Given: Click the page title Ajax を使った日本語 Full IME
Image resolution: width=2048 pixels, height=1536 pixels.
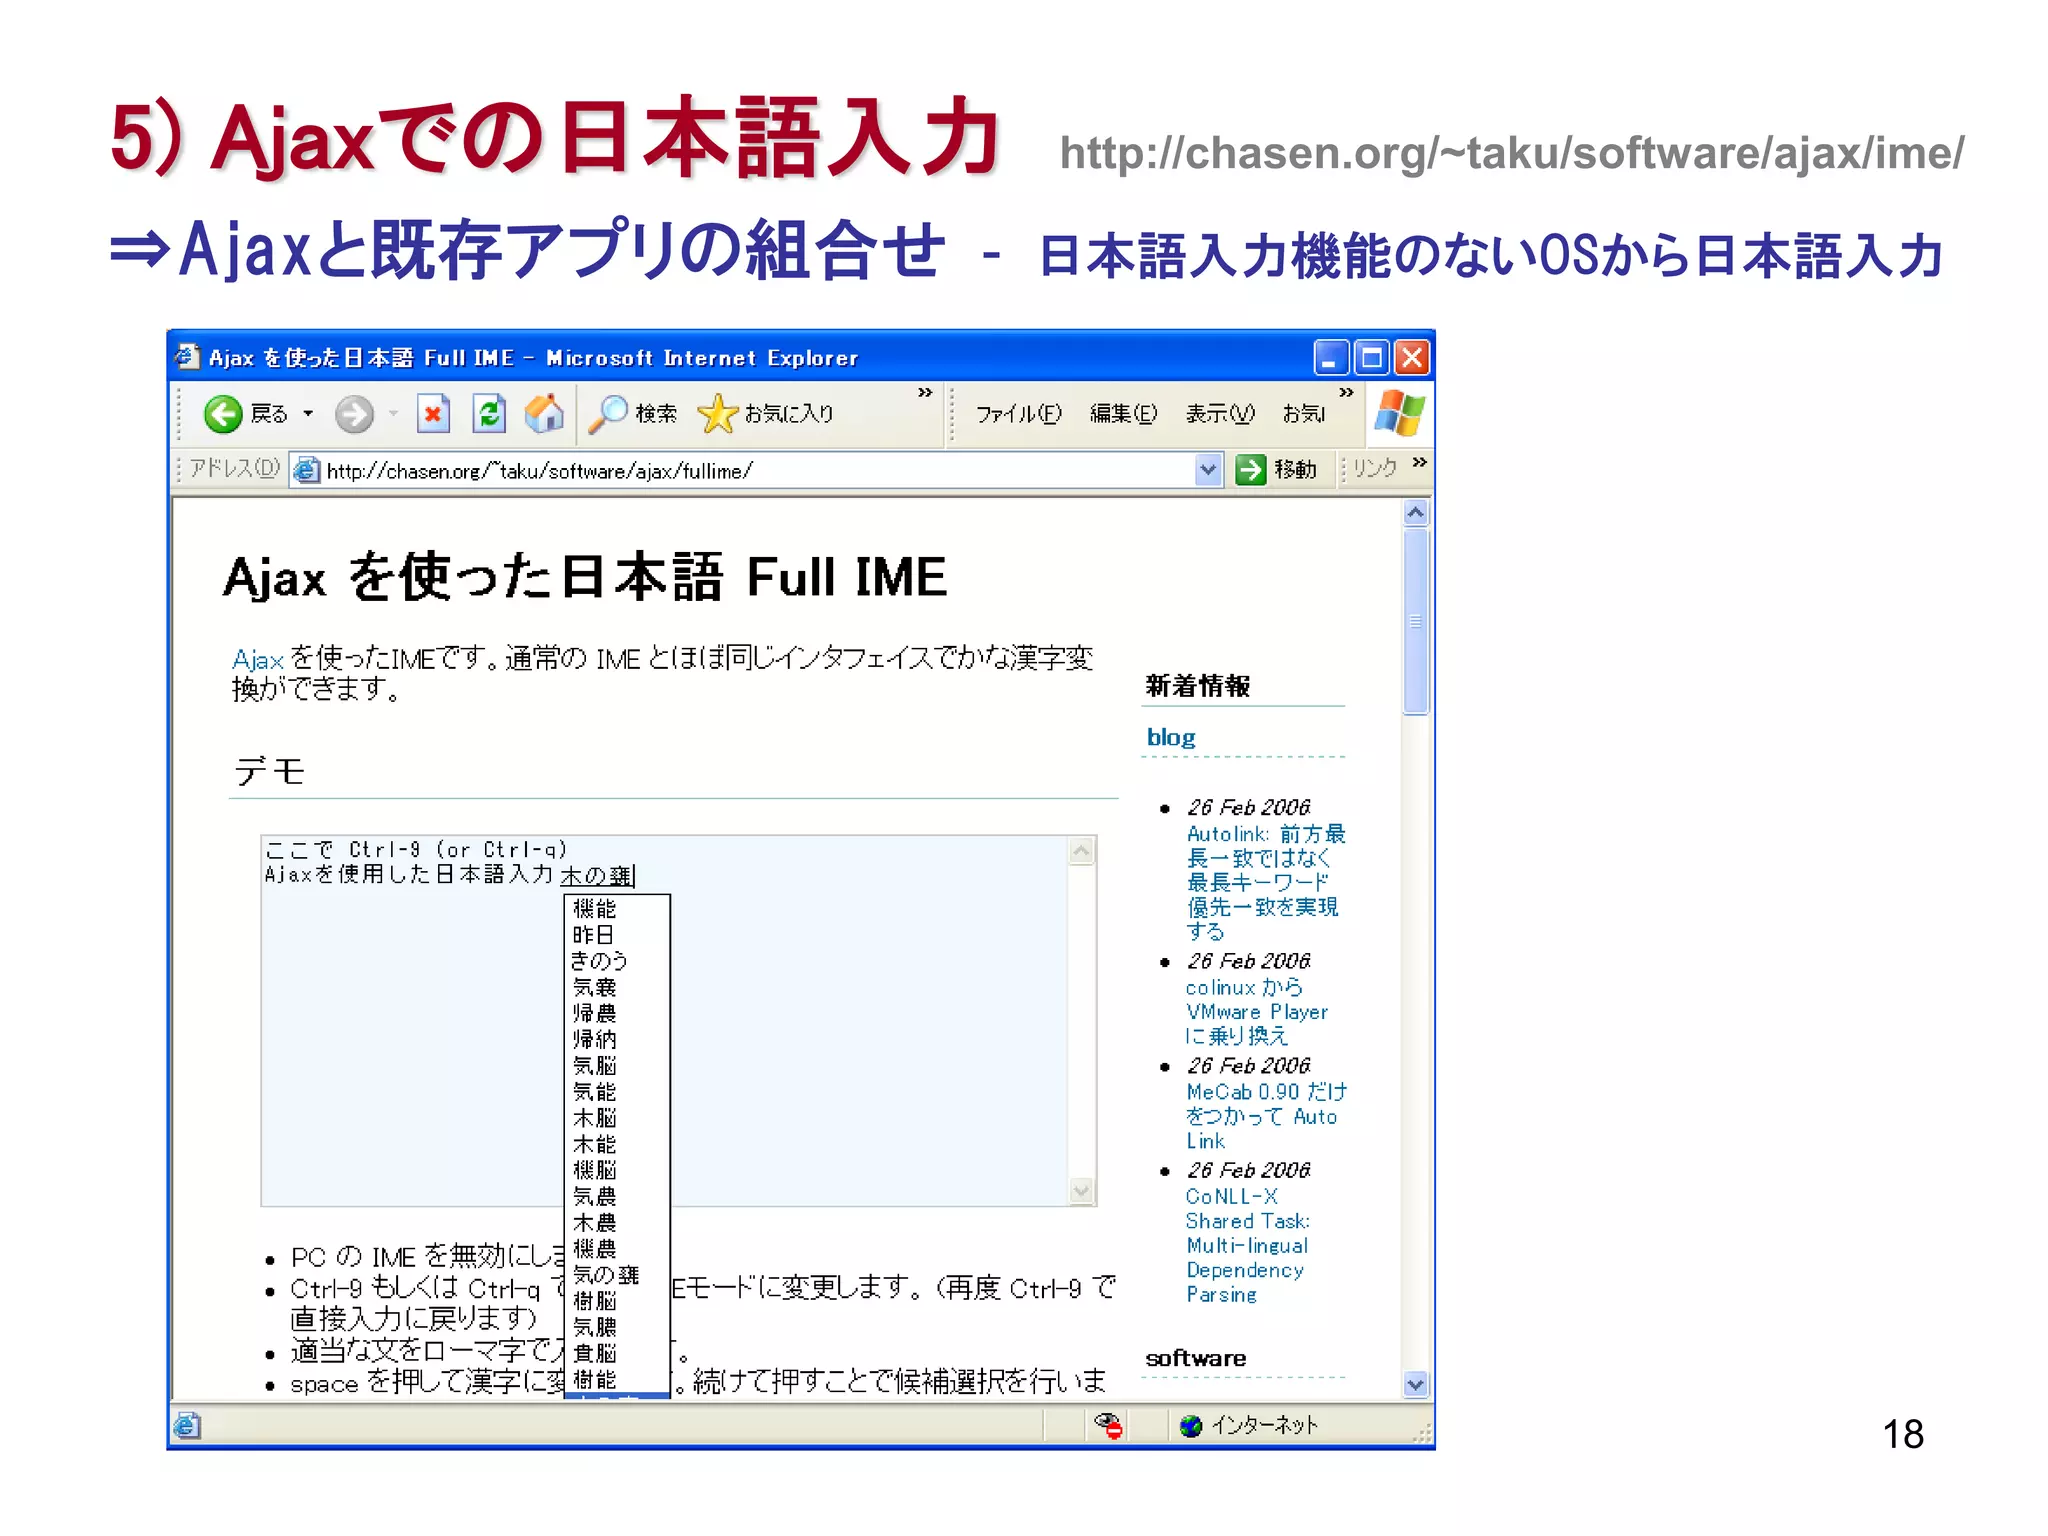Looking at the screenshot, I should pyautogui.click(x=585, y=577).
